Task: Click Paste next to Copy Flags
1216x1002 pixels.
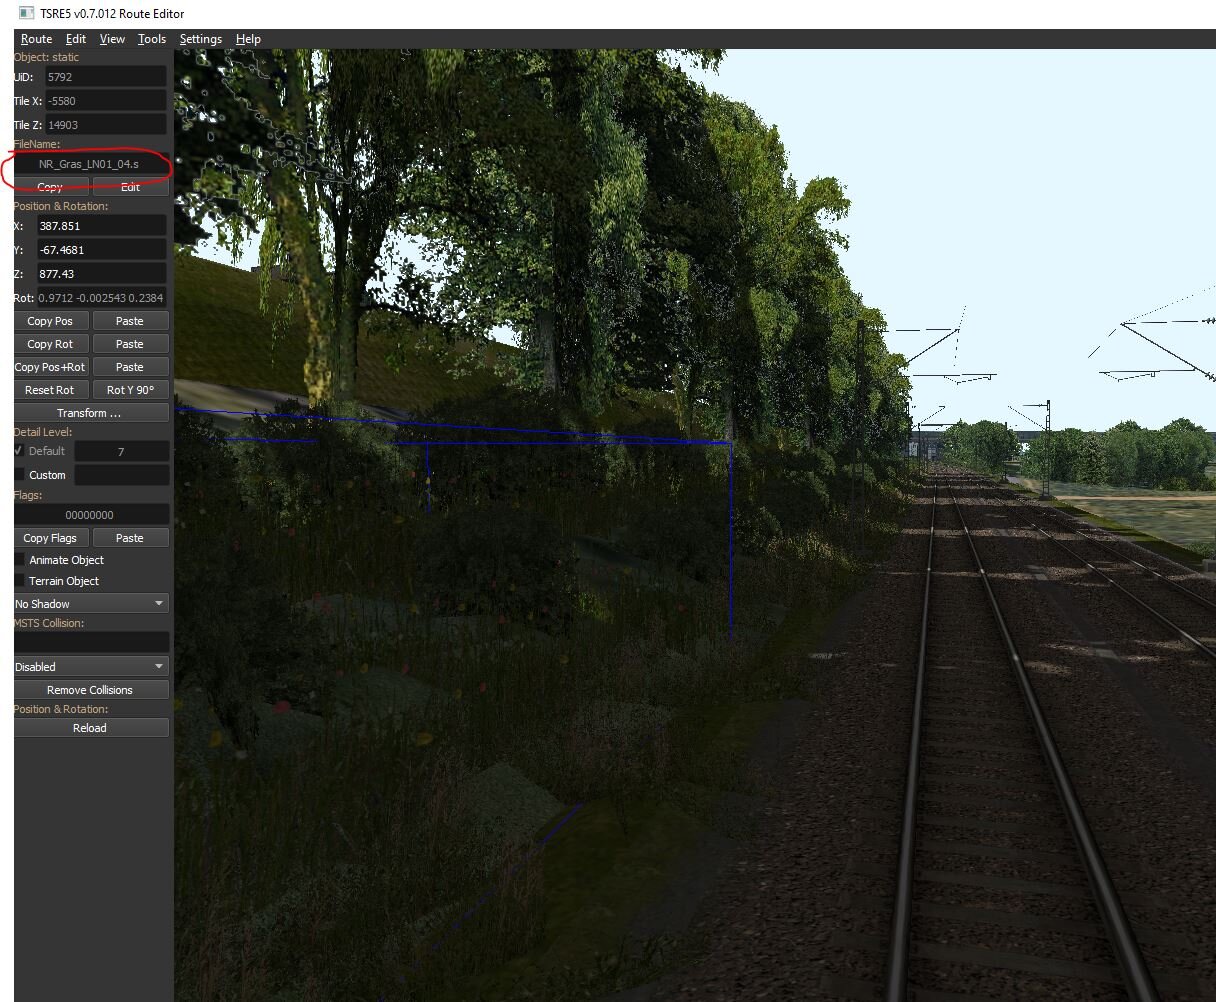Action: coord(130,538)
